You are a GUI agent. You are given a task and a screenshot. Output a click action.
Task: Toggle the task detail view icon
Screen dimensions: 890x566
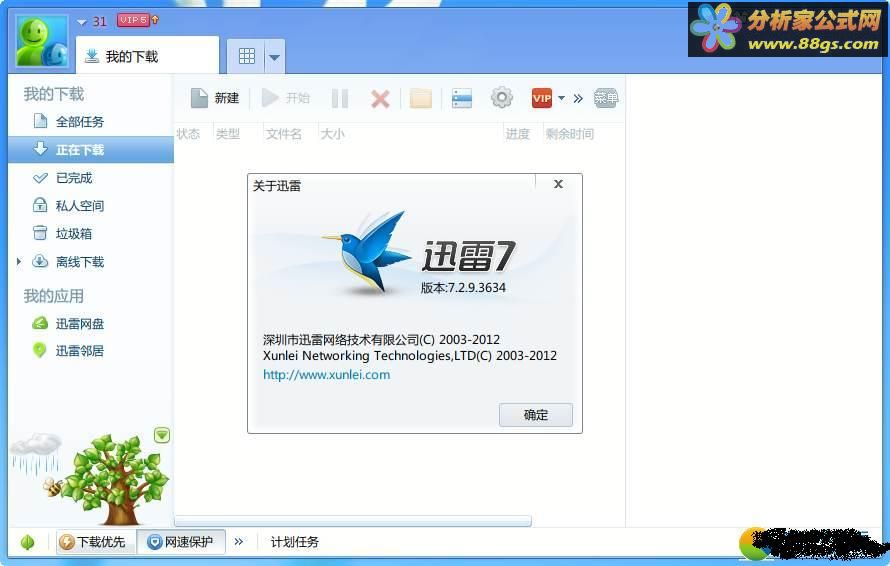pos(461,98)
